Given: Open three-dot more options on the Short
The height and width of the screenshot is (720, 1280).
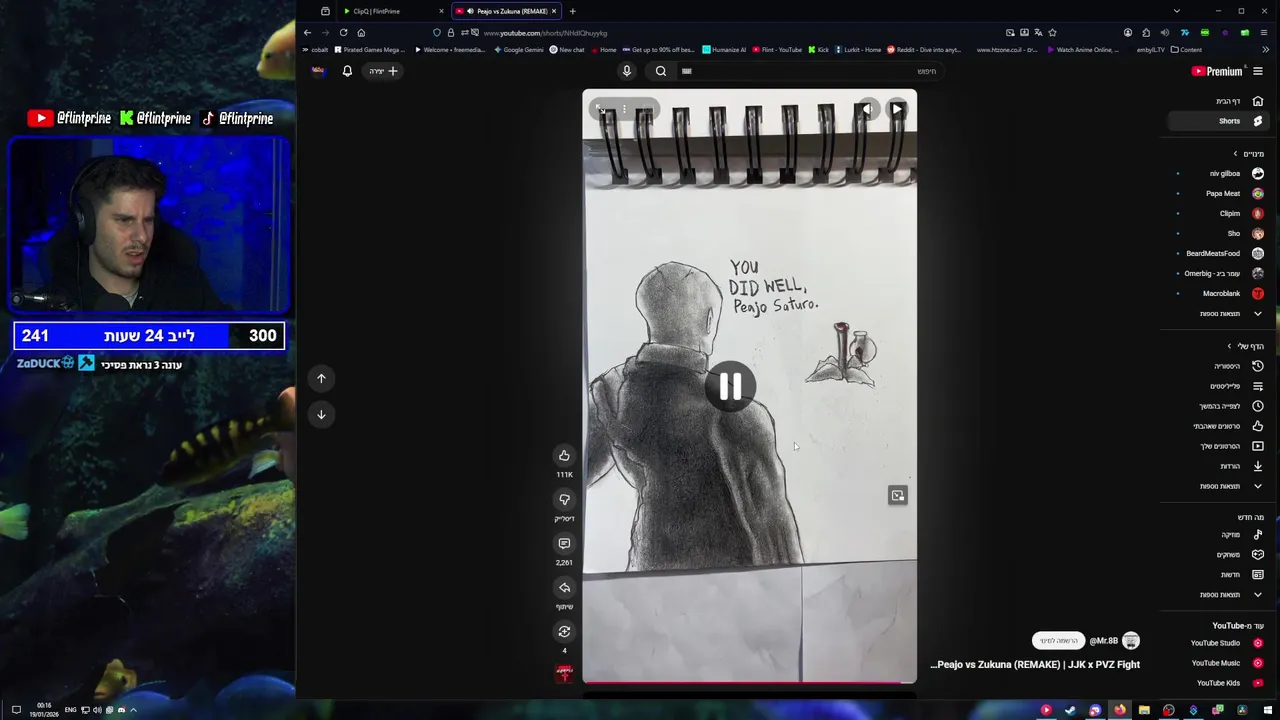Looking at the screenshot, I should pos(624,109).
